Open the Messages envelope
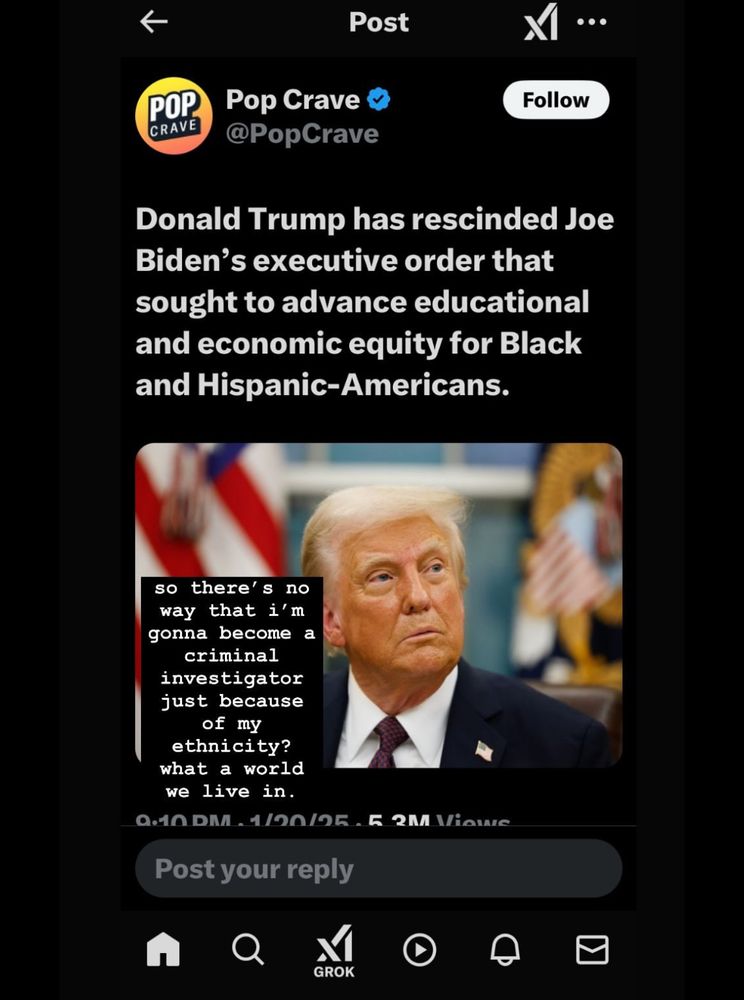Viewport: 744px width, 1000px height. click(592, 950)
